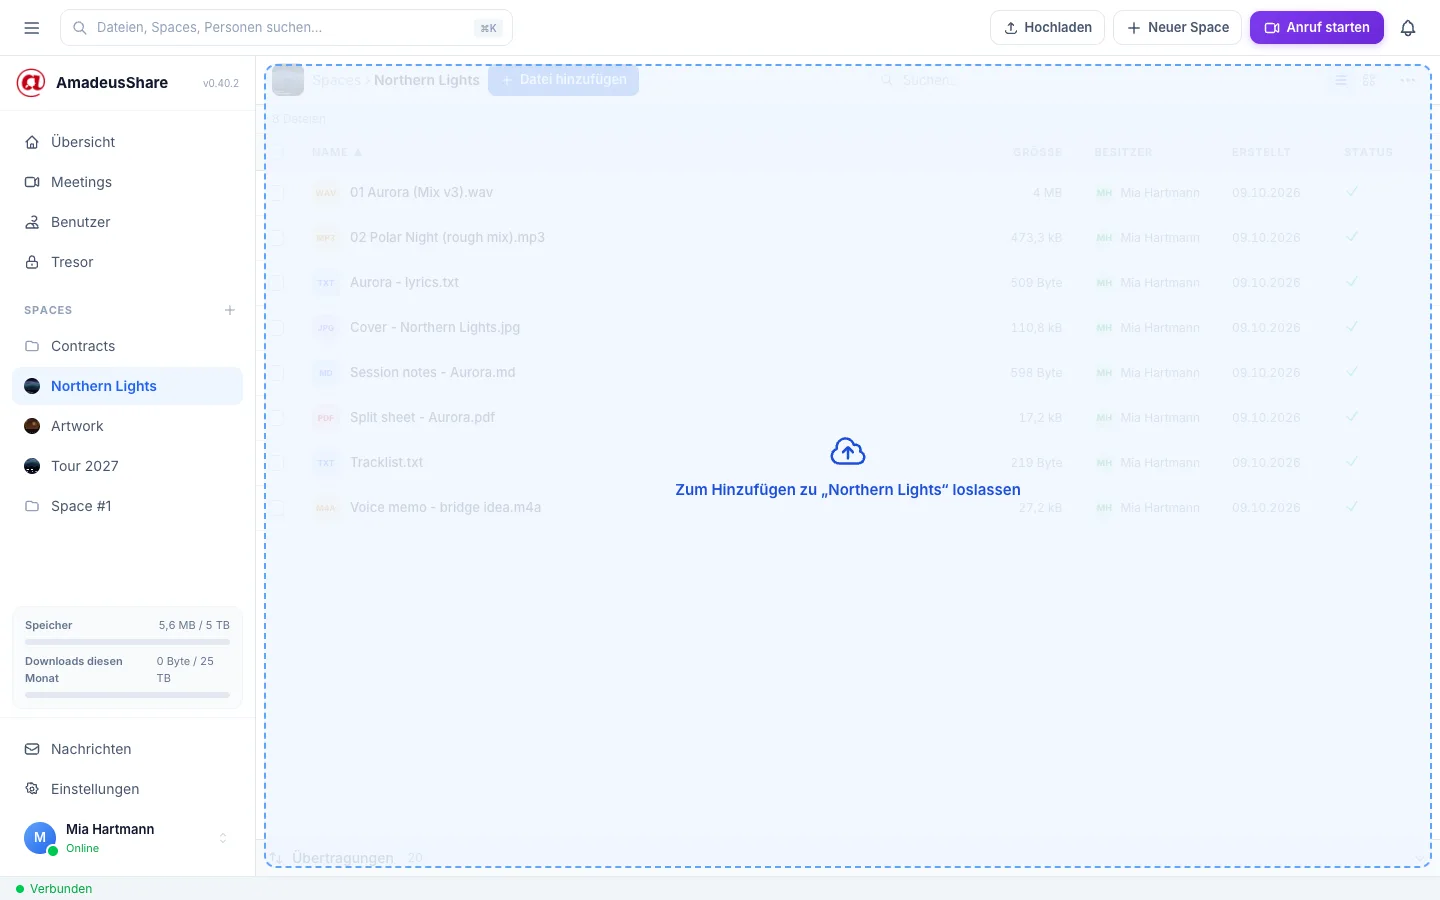Focus the Dateien, Spaces, Personen search field
The width and height of the screenshot is (1440, 900).
286,28
